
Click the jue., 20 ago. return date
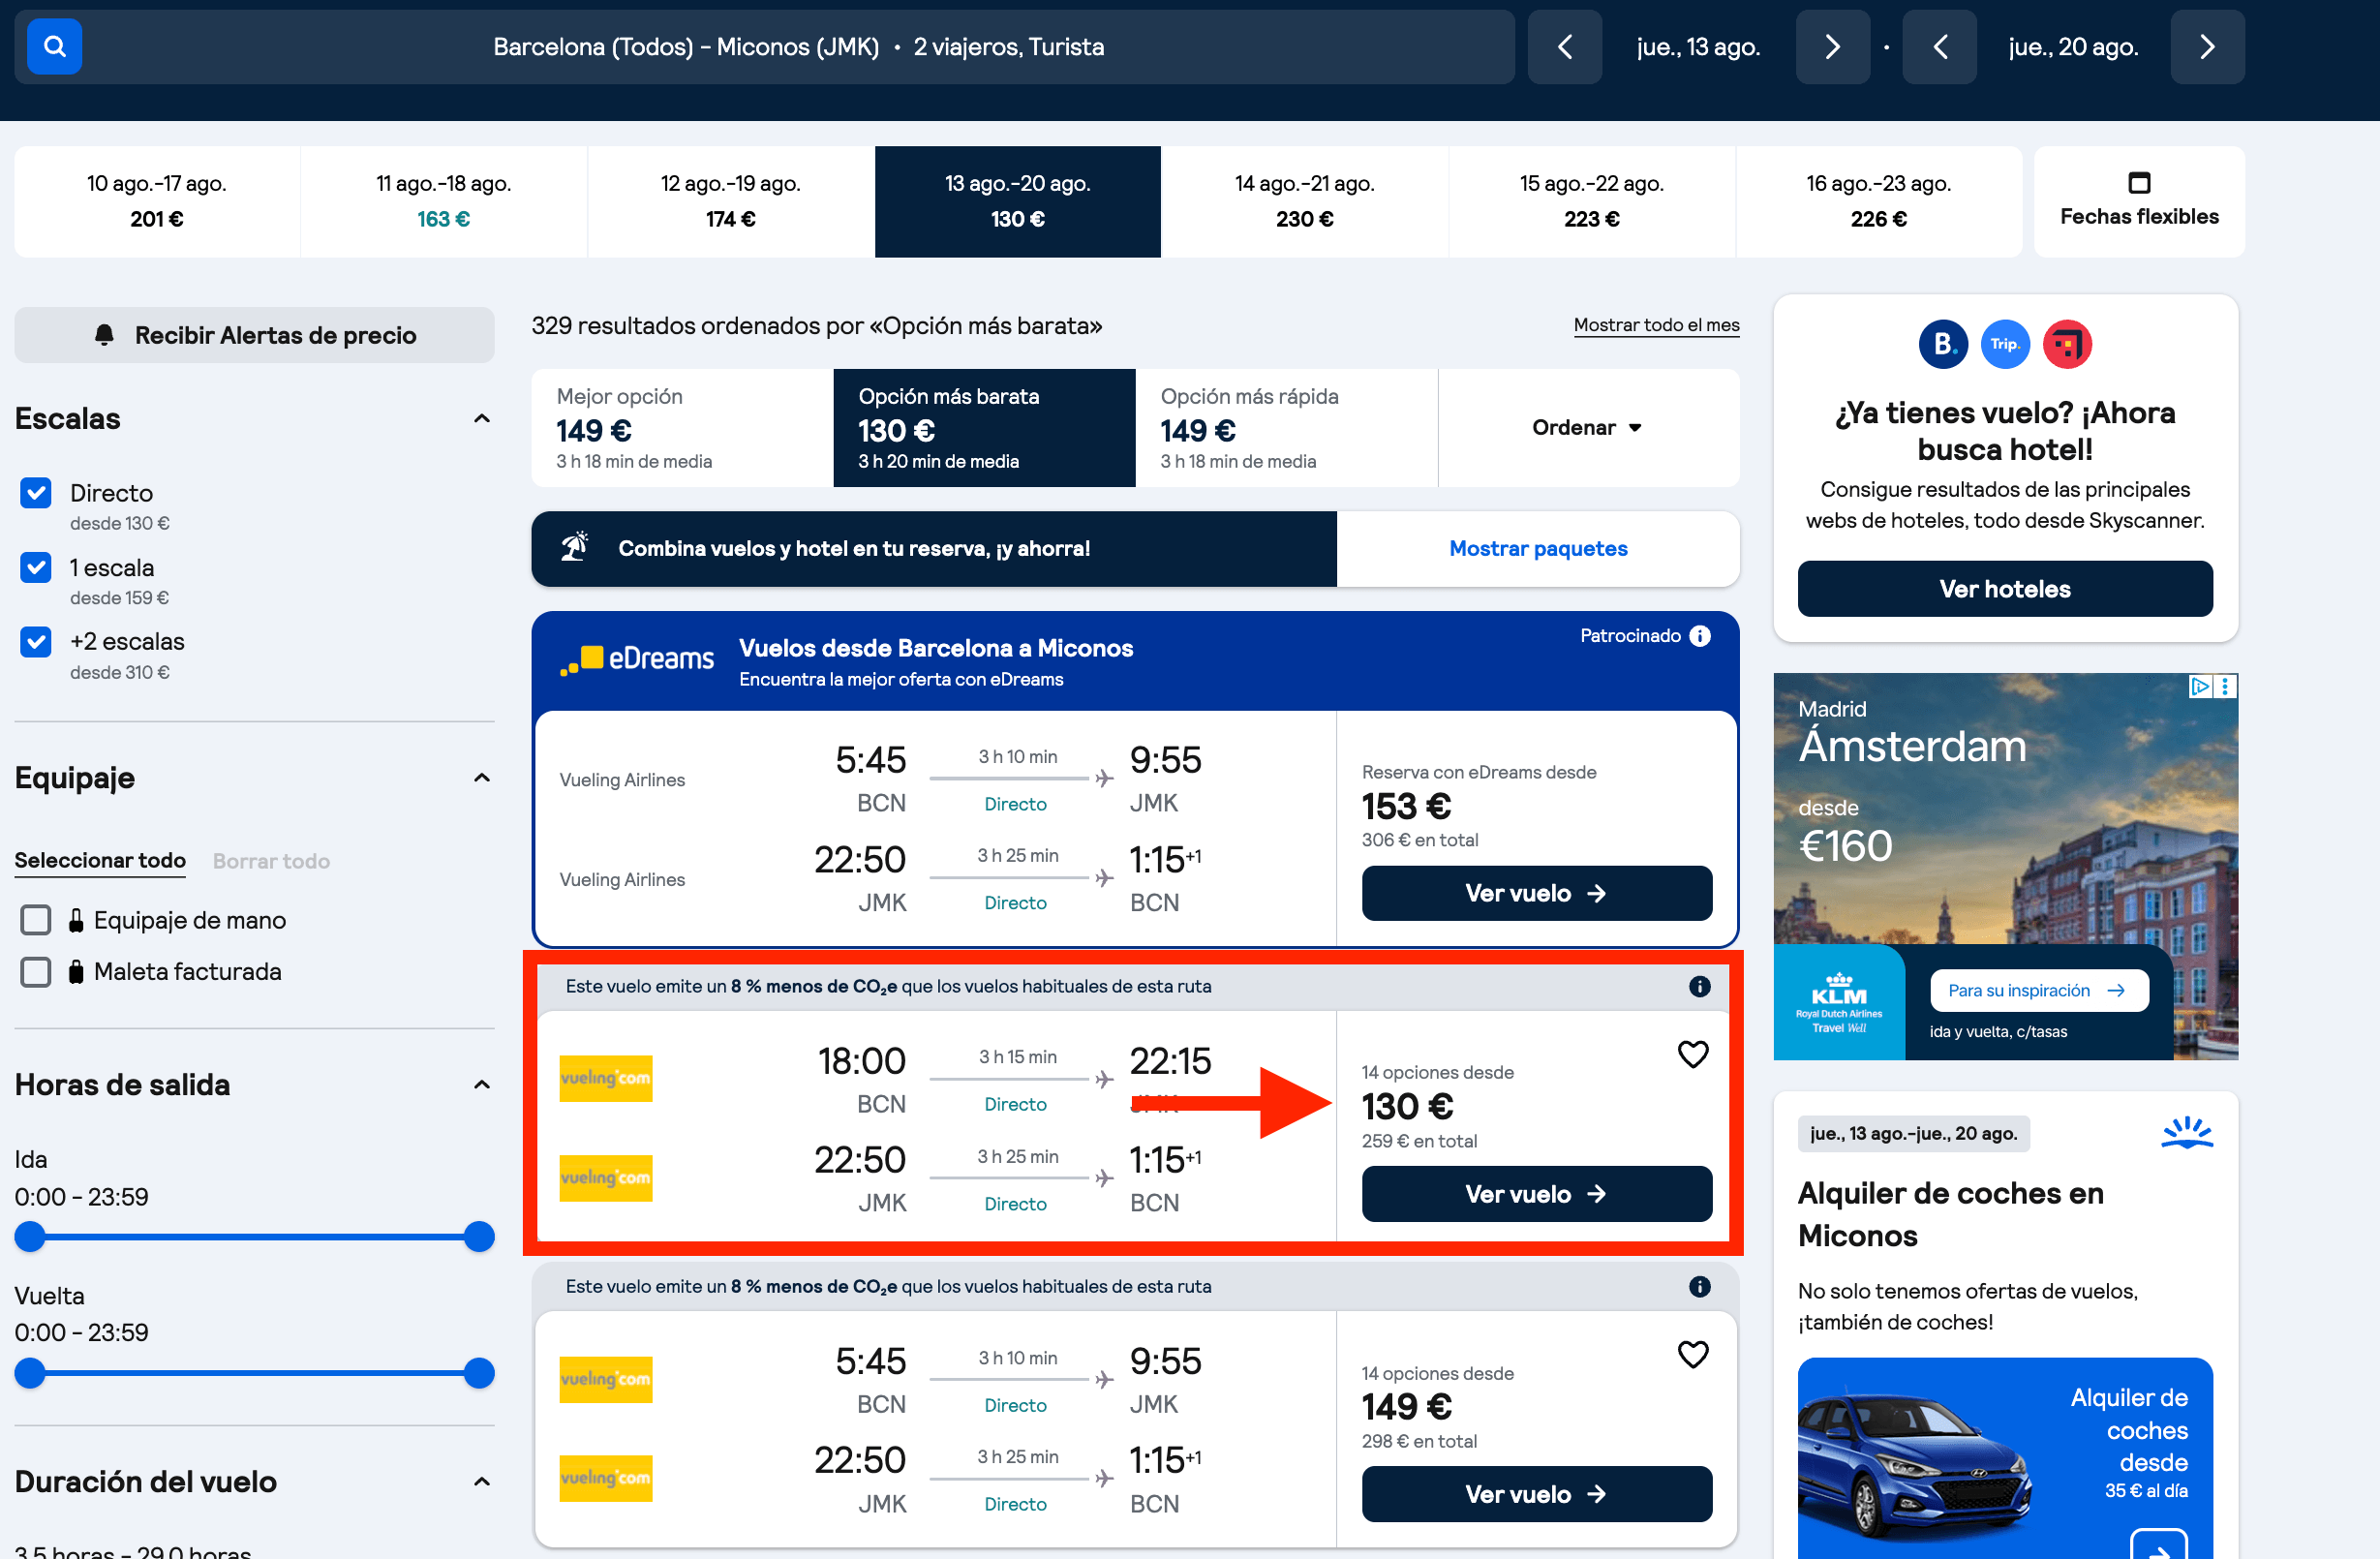click(2073, 47)
